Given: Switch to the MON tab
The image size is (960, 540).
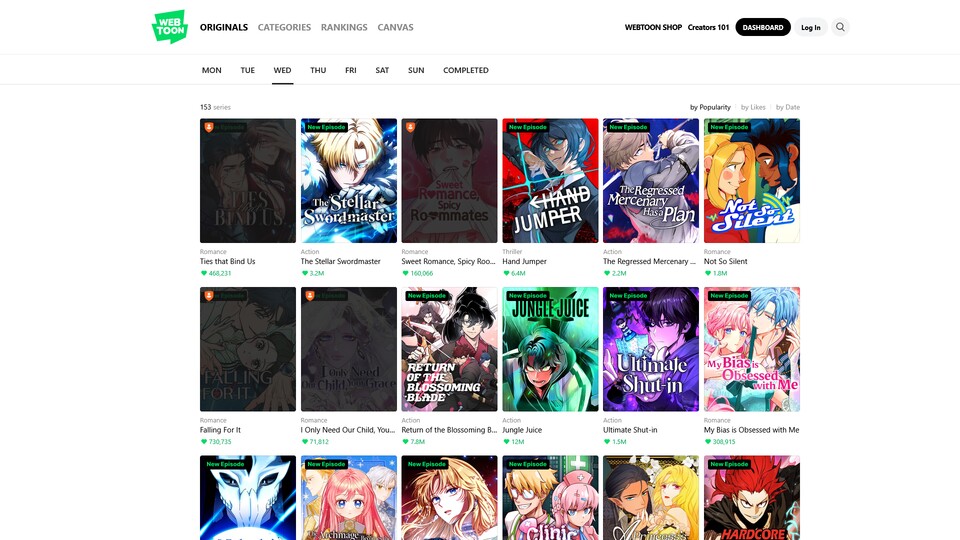Looking at the screenshot, I should tap(212, 70).
